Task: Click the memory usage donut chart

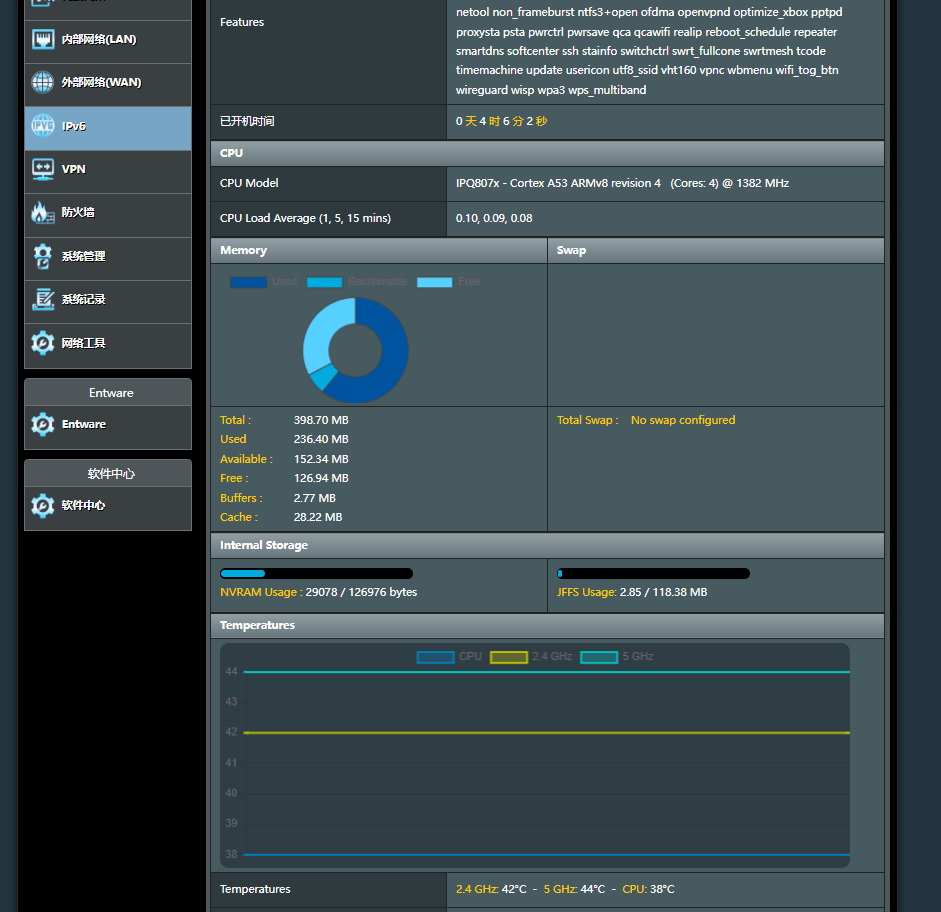Action: (x=356, y=350)
